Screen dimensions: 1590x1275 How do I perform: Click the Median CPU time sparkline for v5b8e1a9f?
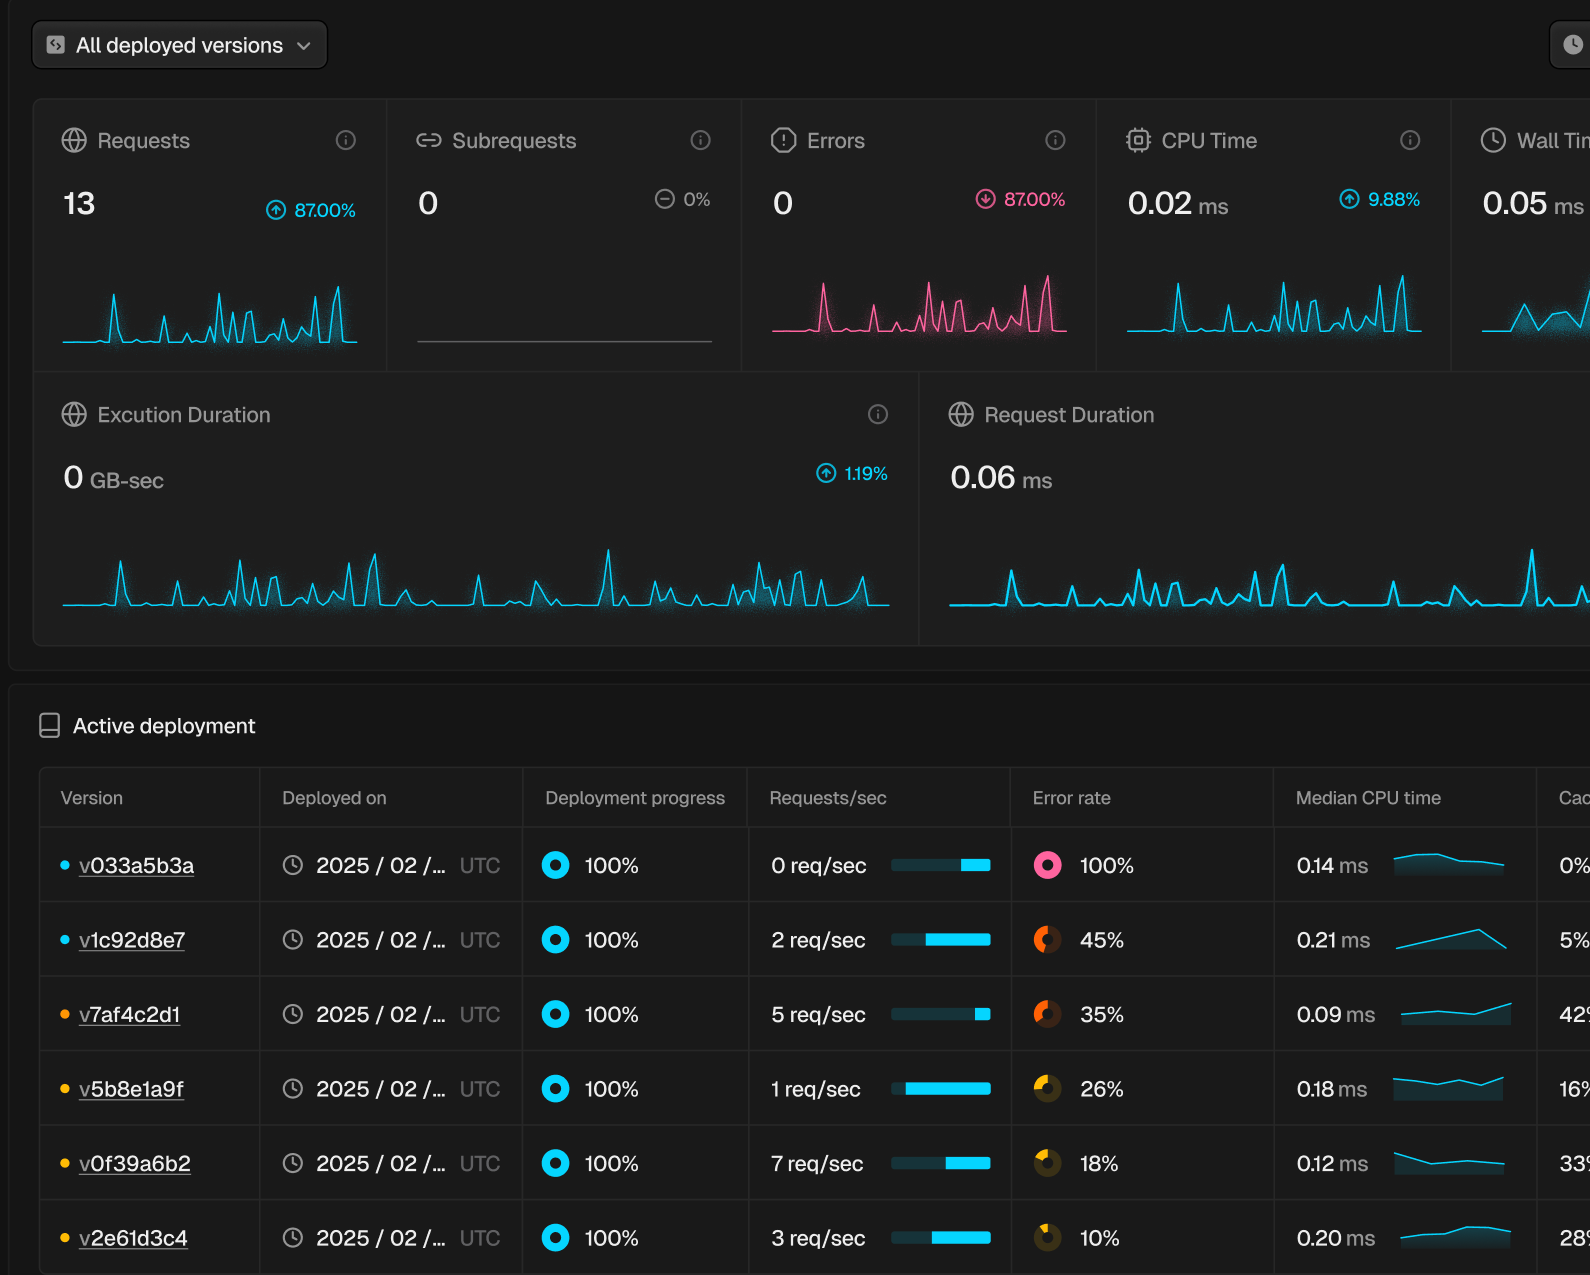click(1448, 1089)
